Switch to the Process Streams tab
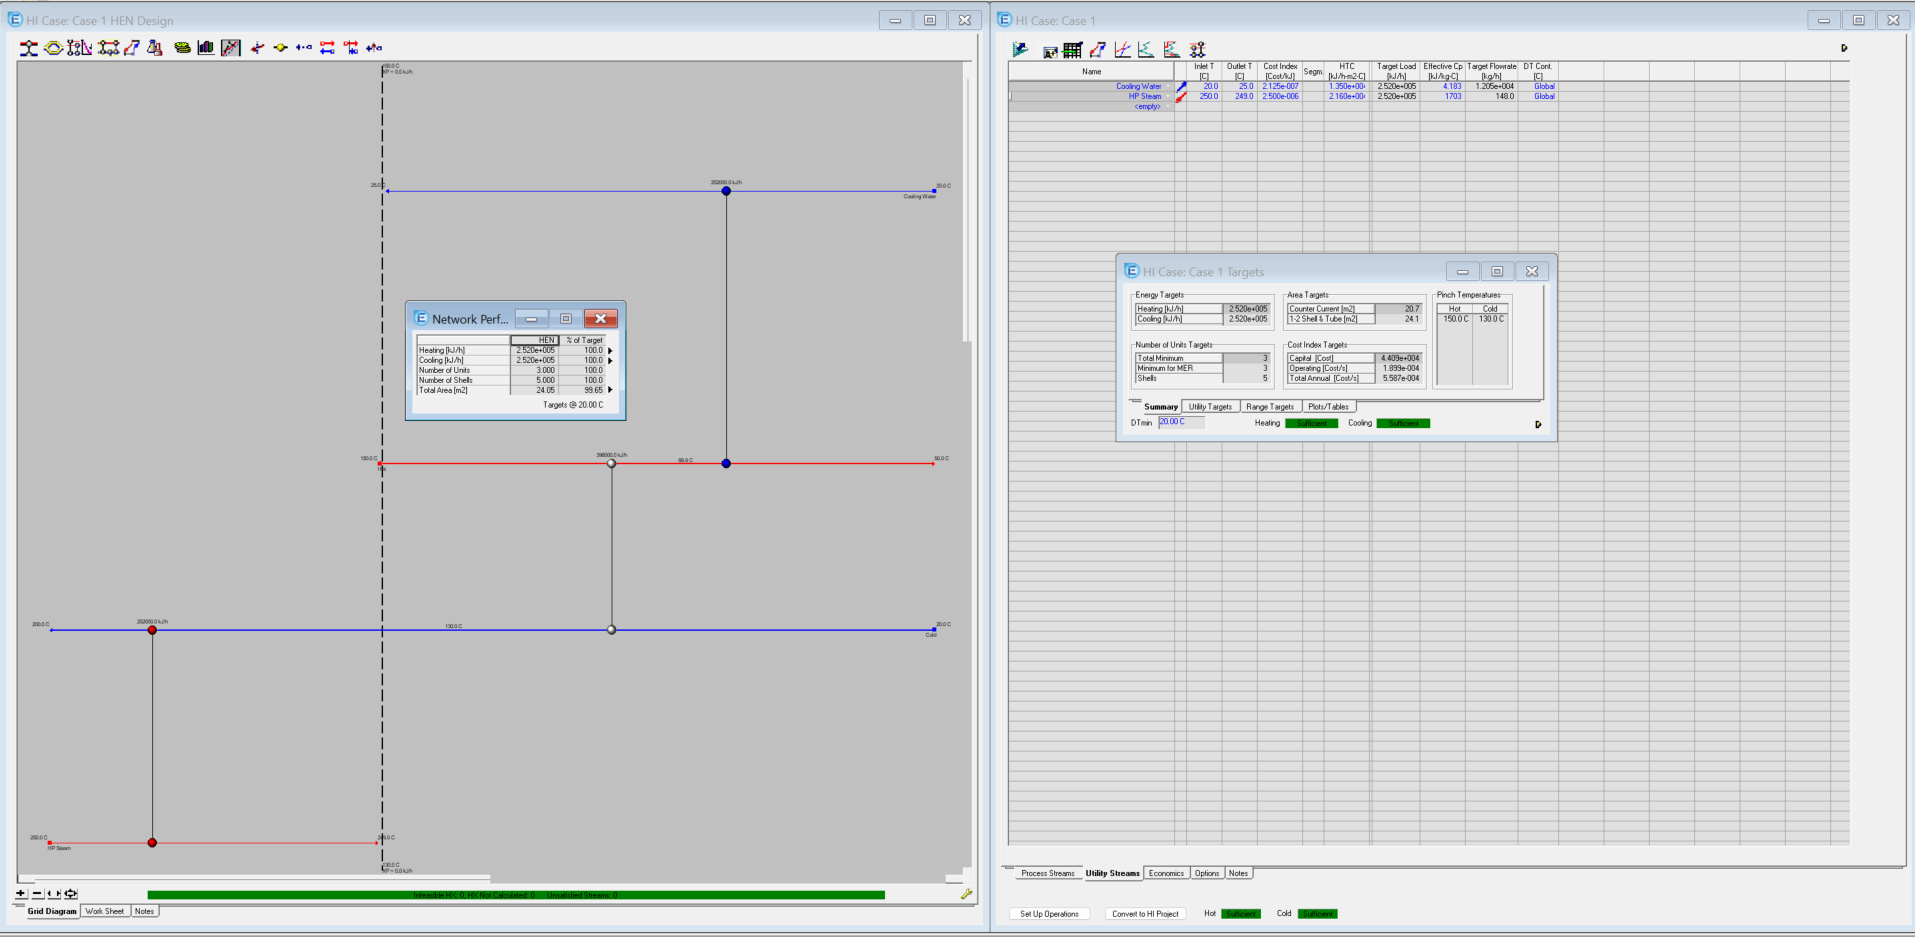 click(x=1047, y=873)
